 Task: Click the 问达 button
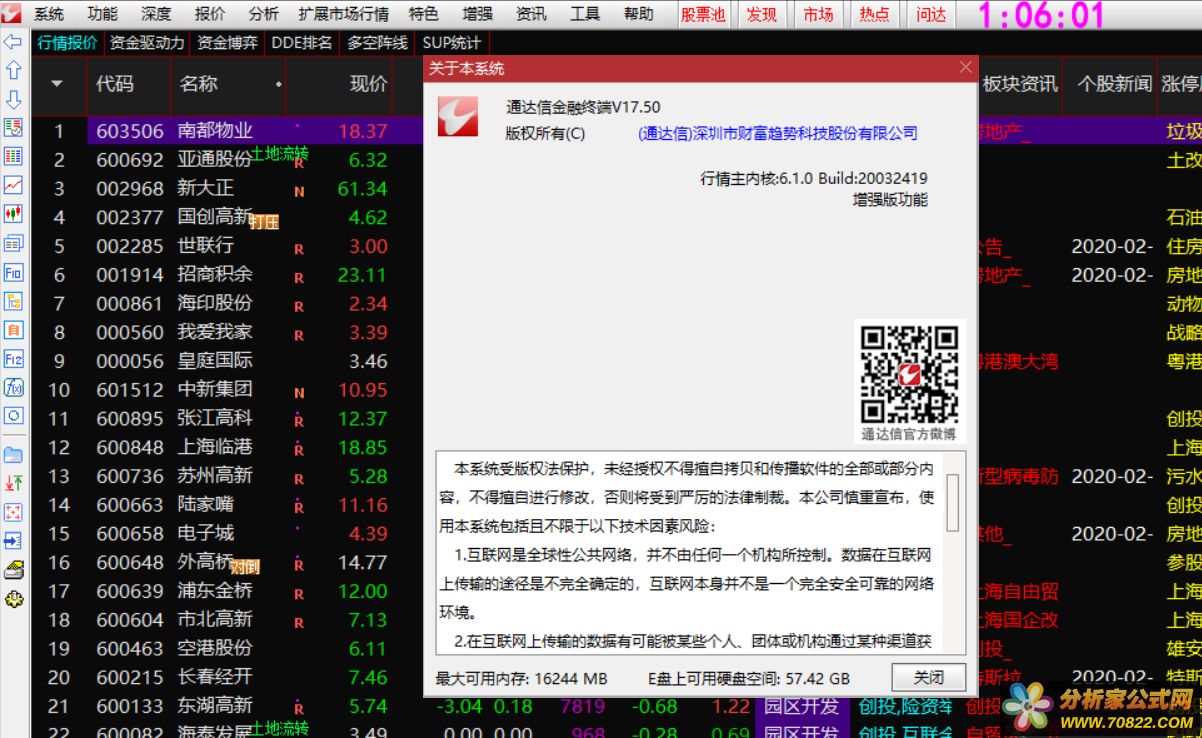click(x=932, y=14)
